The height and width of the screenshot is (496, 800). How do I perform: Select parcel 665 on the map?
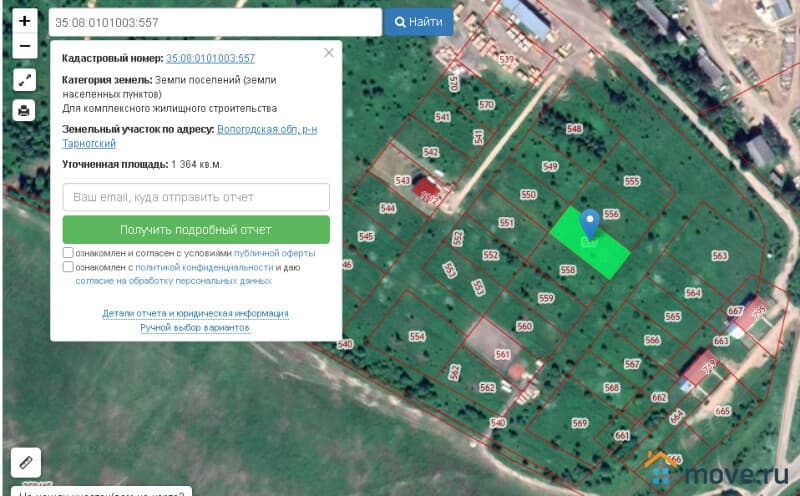coord(722,411)
